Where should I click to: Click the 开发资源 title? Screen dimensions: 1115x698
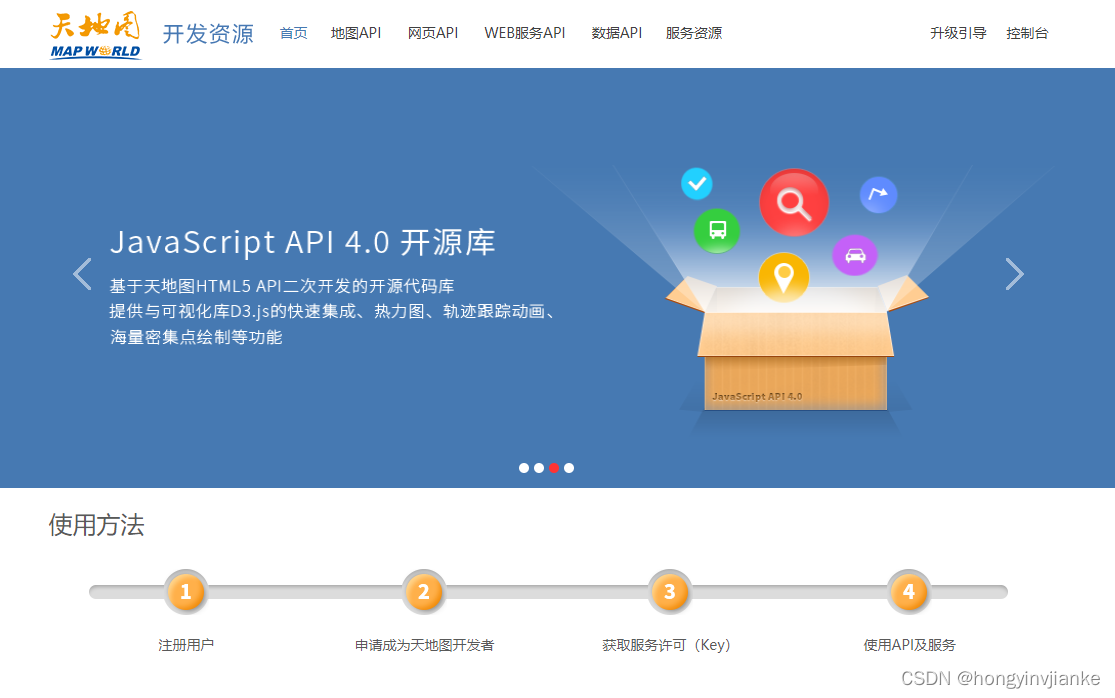[x=208, y=33]
